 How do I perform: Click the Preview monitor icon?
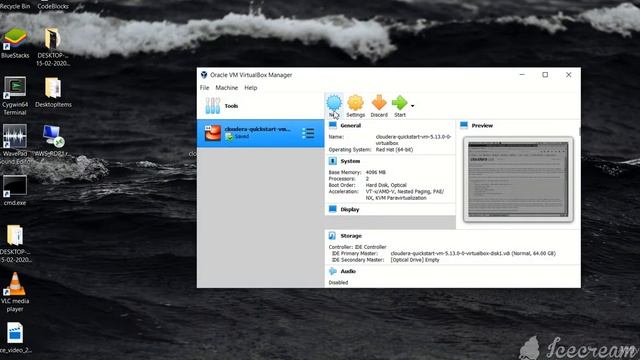coord(464,125)
